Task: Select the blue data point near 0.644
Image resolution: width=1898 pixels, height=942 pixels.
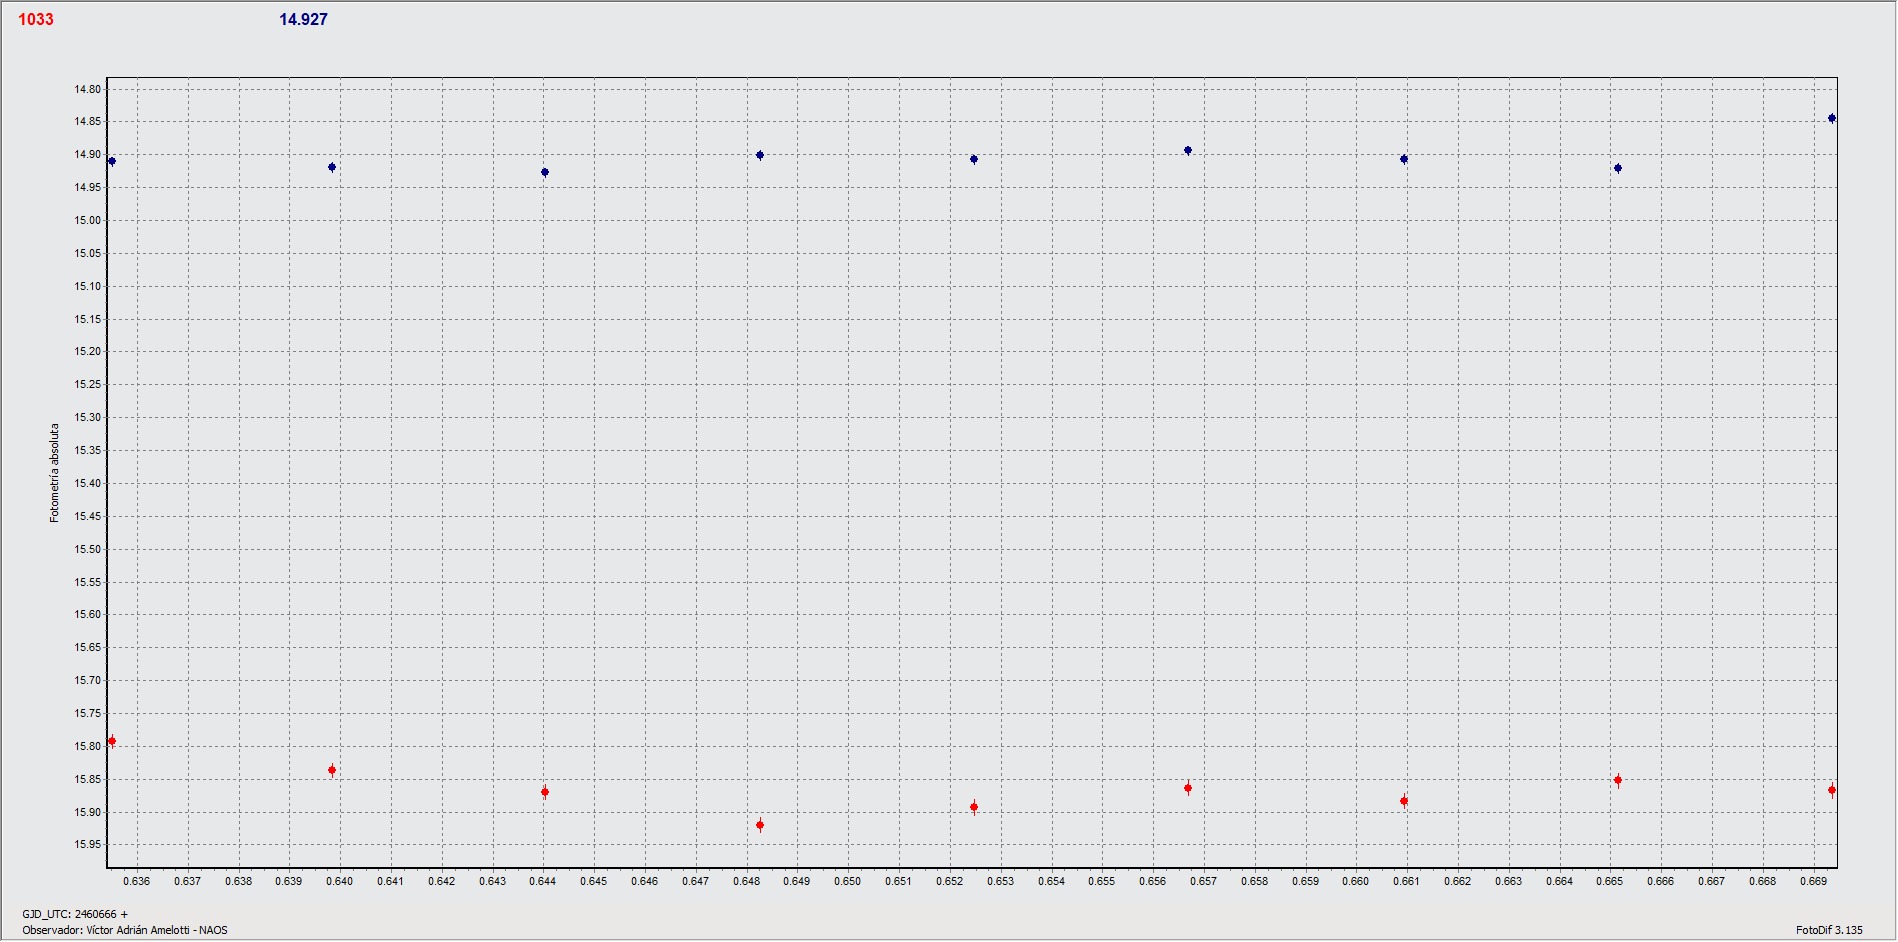Action: tap(545, 172)
